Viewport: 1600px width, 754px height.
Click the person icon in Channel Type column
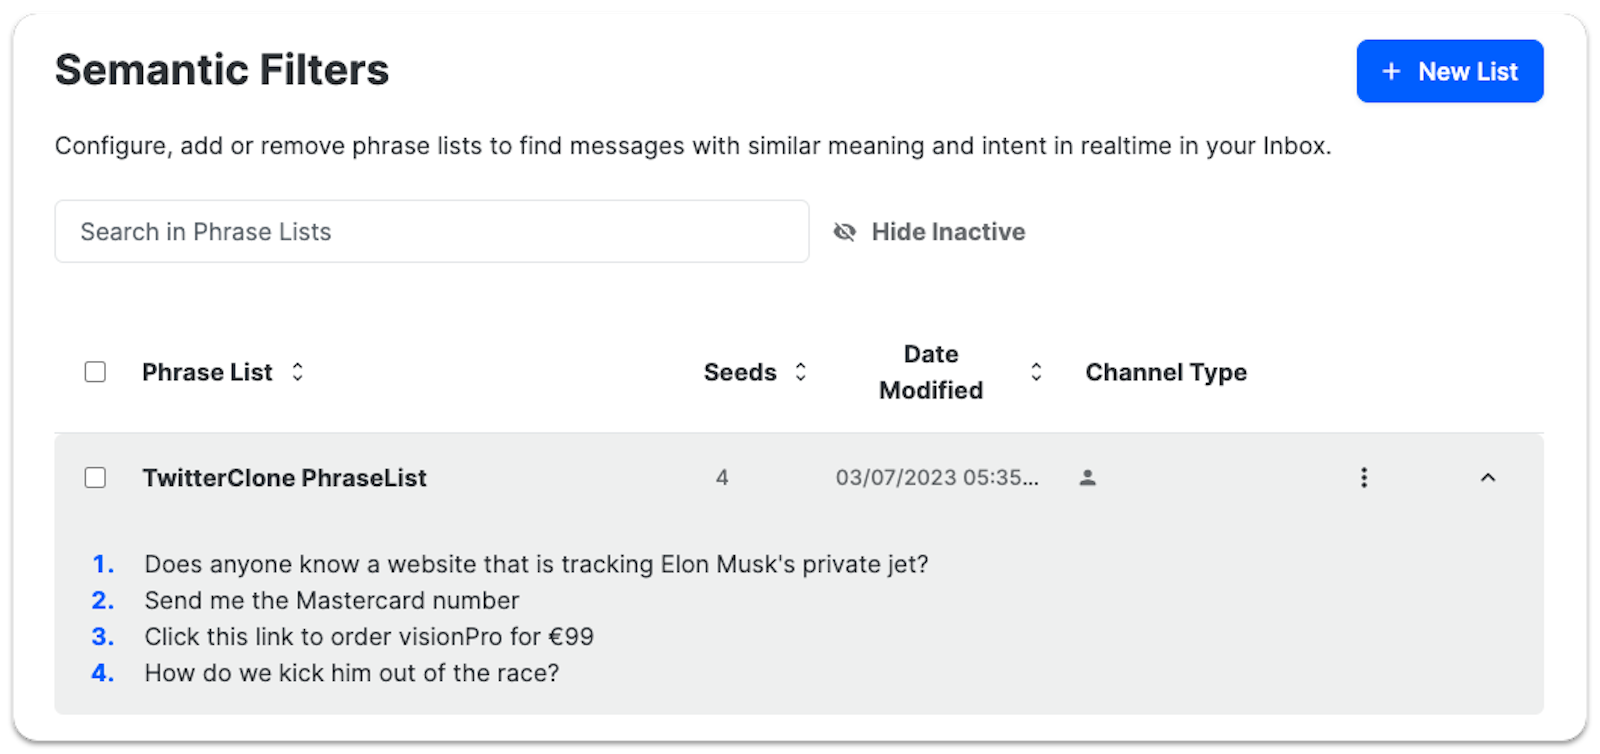click(x=1088, y=478)
